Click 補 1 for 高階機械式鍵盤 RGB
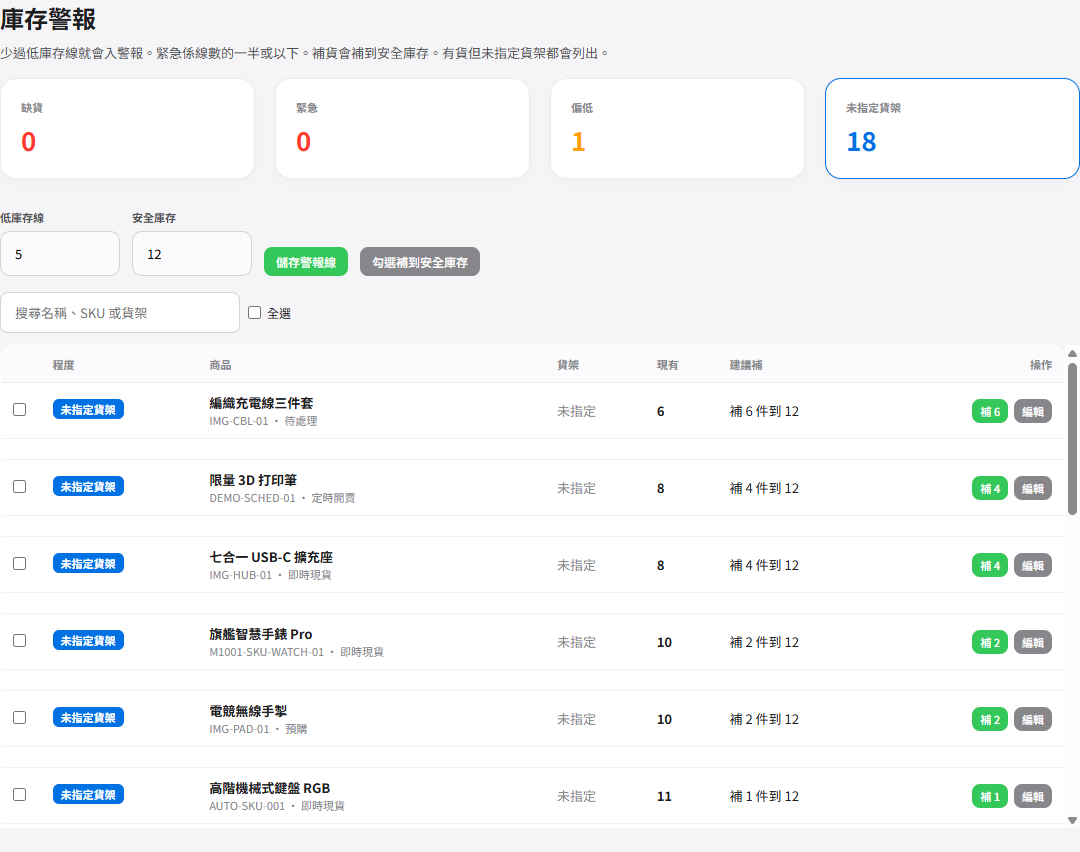 pyautogui.click(x=990, y=797)
